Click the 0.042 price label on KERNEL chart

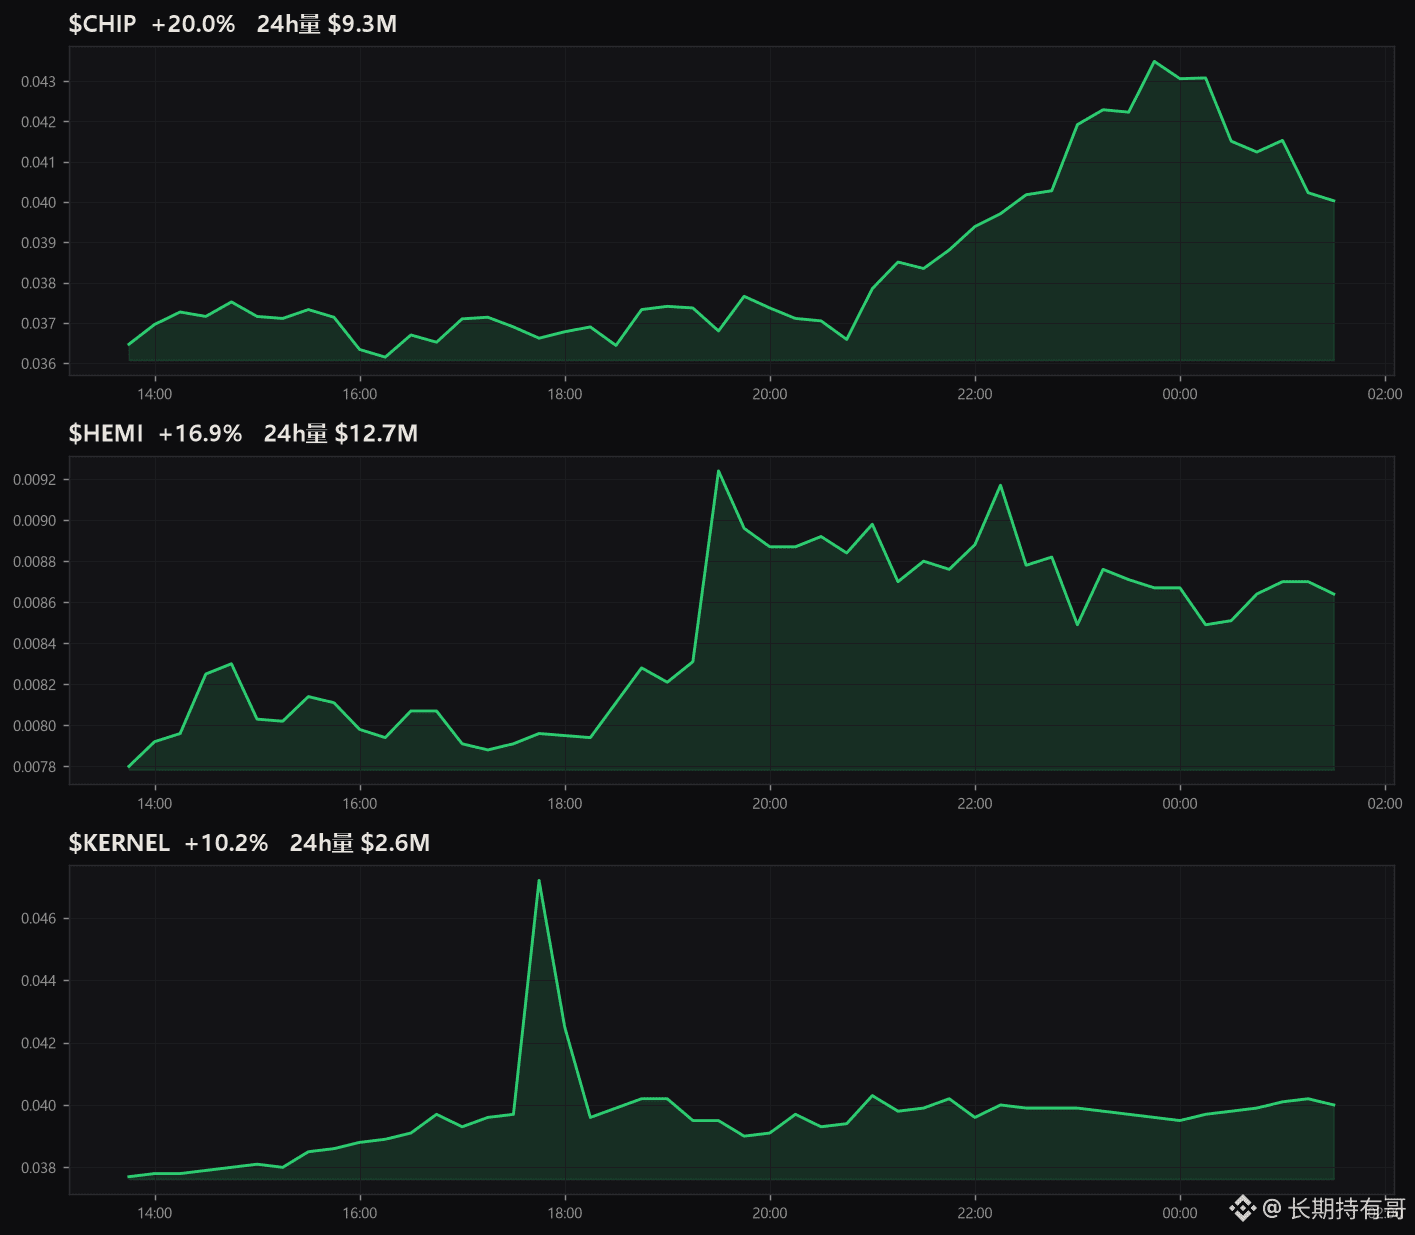38,1043
